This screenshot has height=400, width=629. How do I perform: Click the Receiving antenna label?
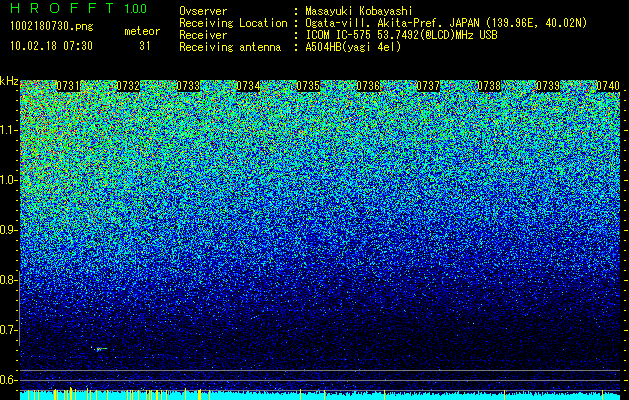click(230, 47)
